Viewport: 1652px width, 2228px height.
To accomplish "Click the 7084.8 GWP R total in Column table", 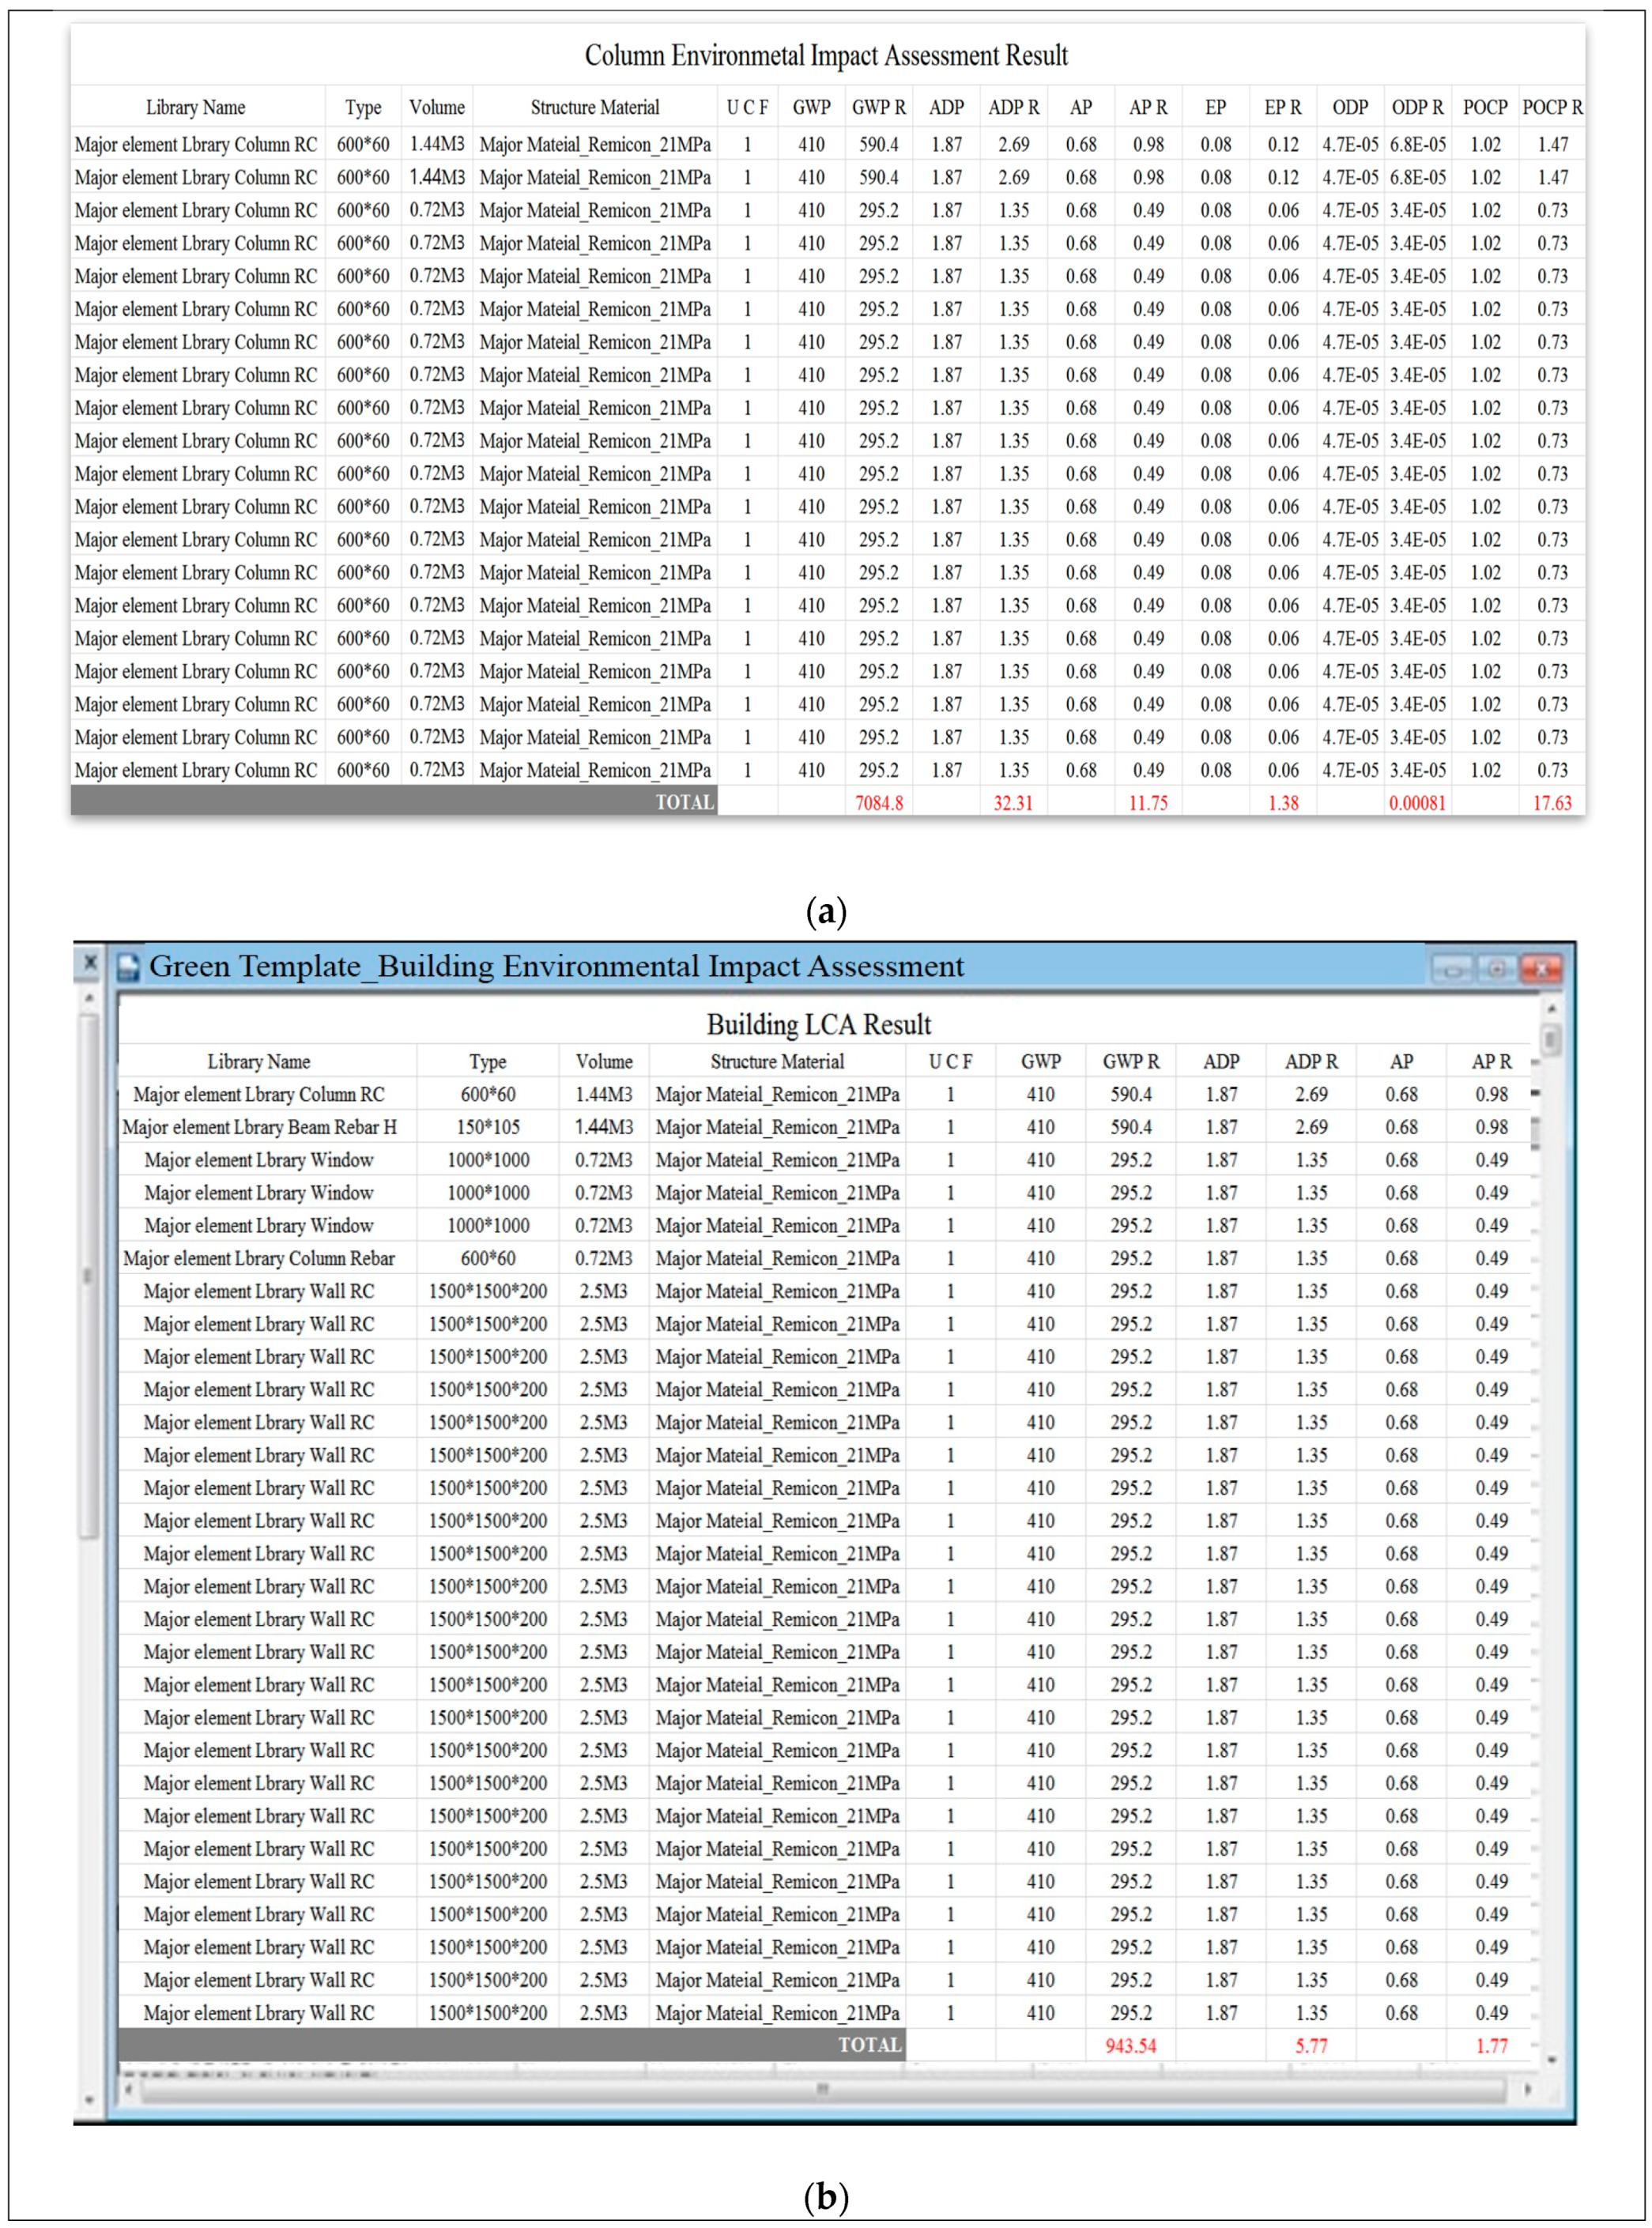I will [x=878, y=803].
